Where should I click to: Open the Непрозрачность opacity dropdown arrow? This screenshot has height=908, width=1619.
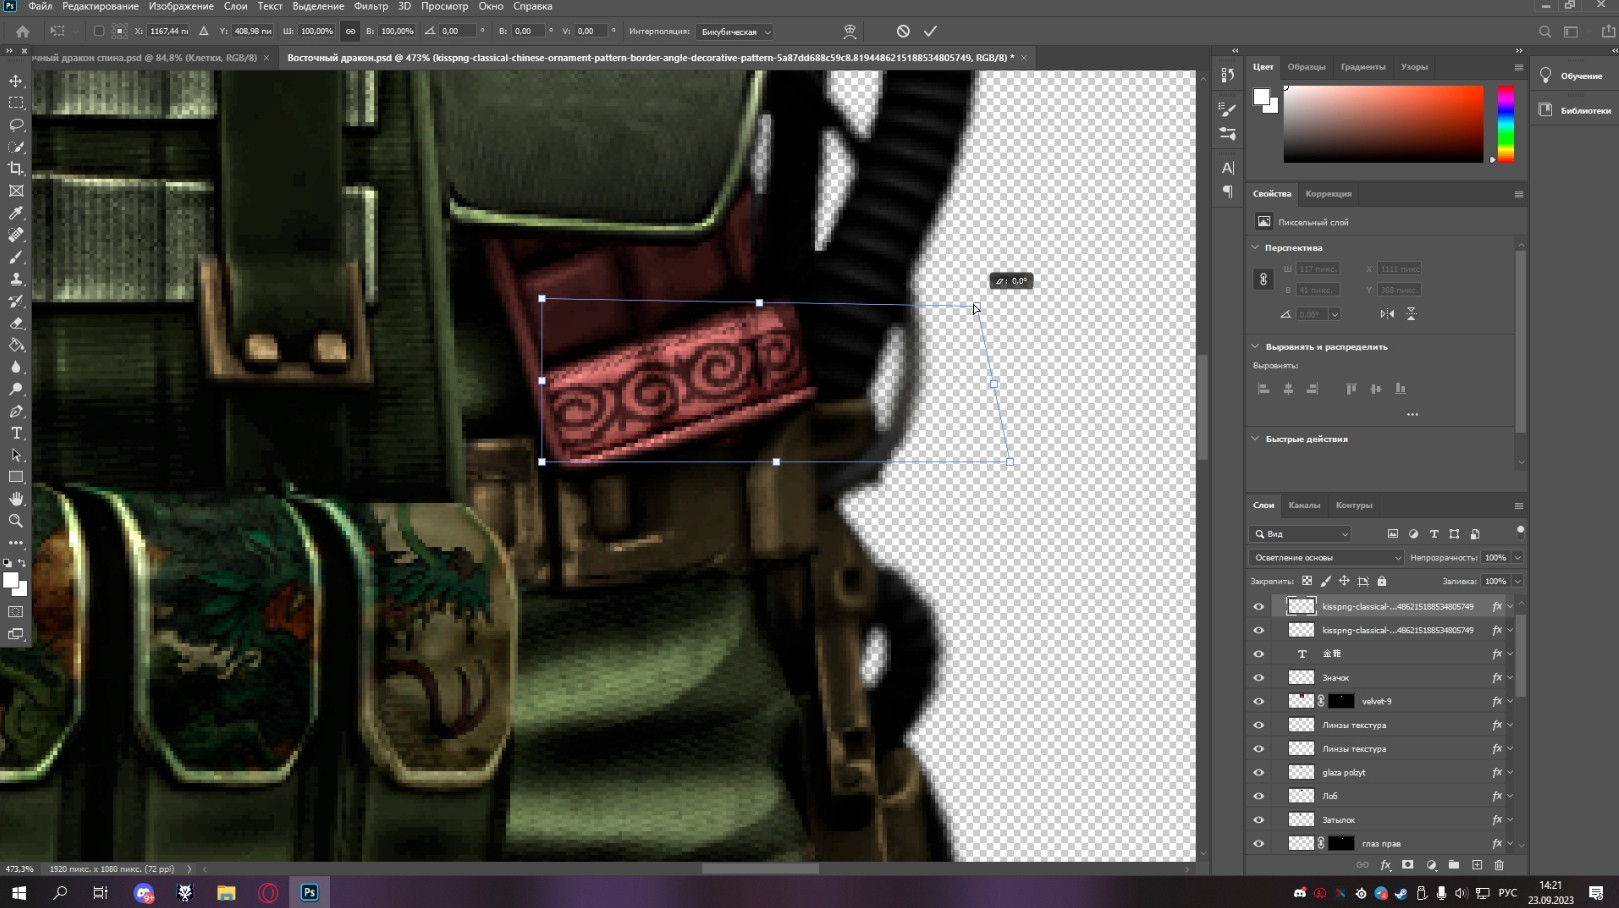click(1517, 558)
